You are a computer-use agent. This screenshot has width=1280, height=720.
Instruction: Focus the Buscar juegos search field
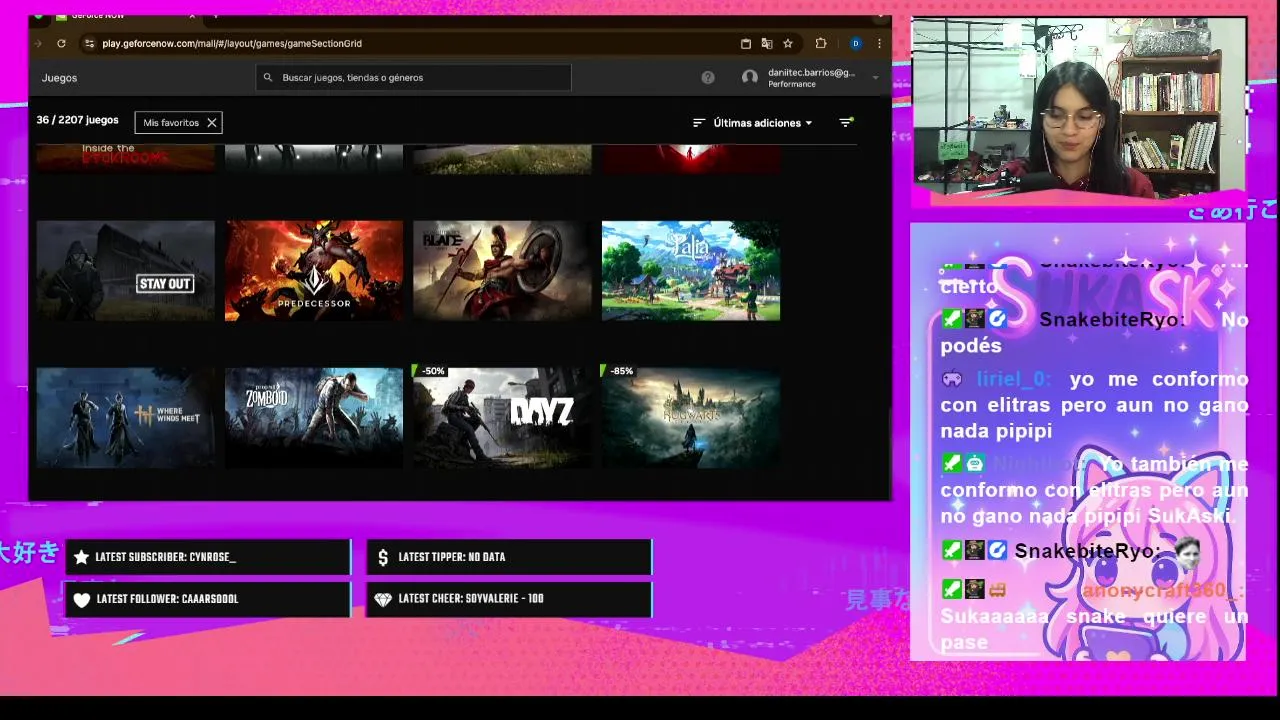[413, 77]
